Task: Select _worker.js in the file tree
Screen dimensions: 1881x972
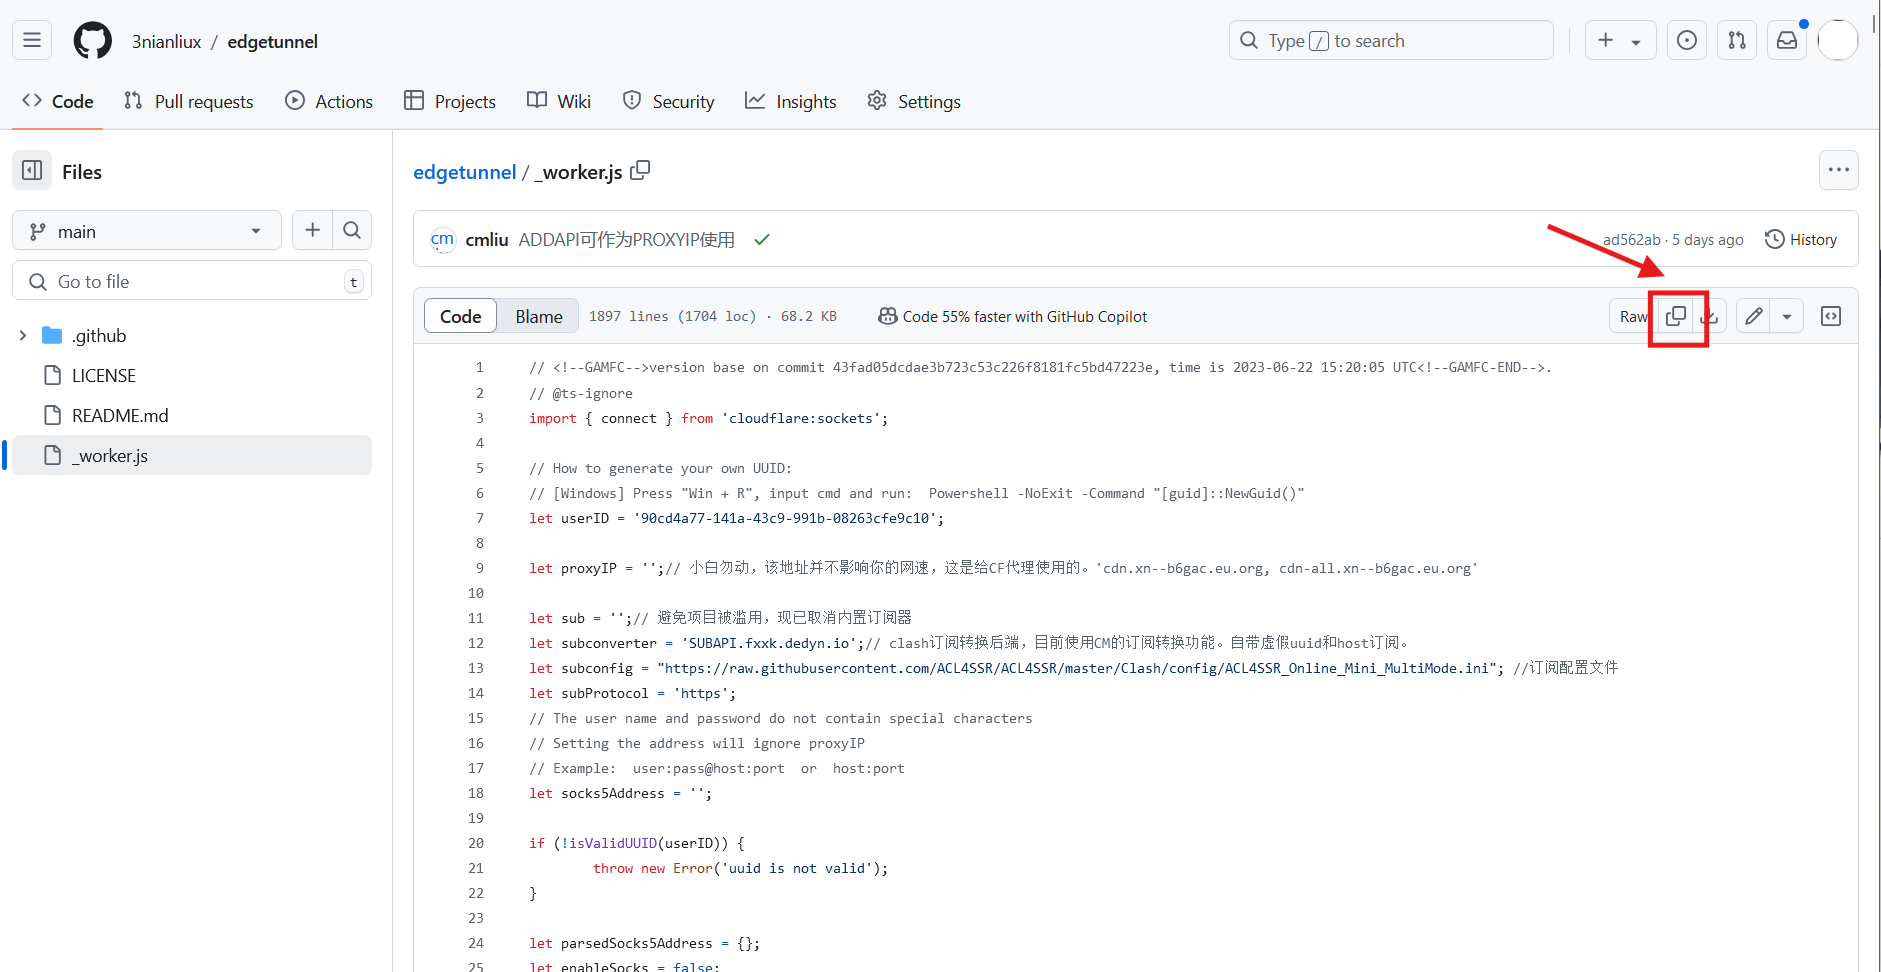Action: click(x=192, y=455)
